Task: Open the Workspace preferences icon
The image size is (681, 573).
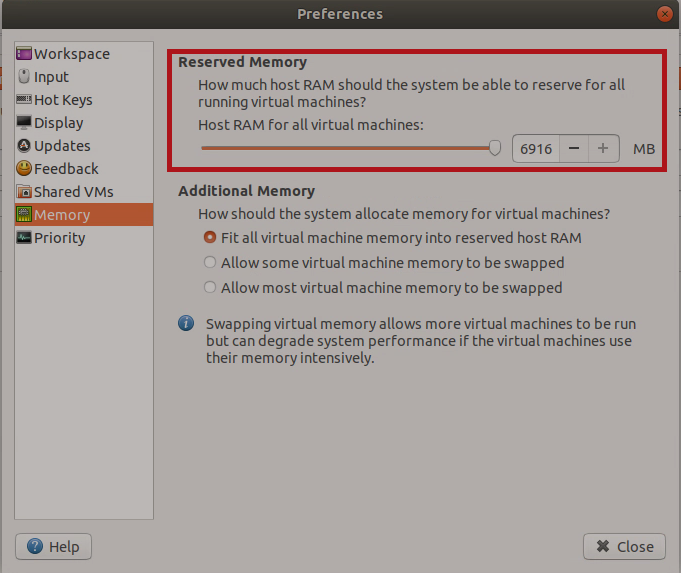Action: tap(24, 53)
